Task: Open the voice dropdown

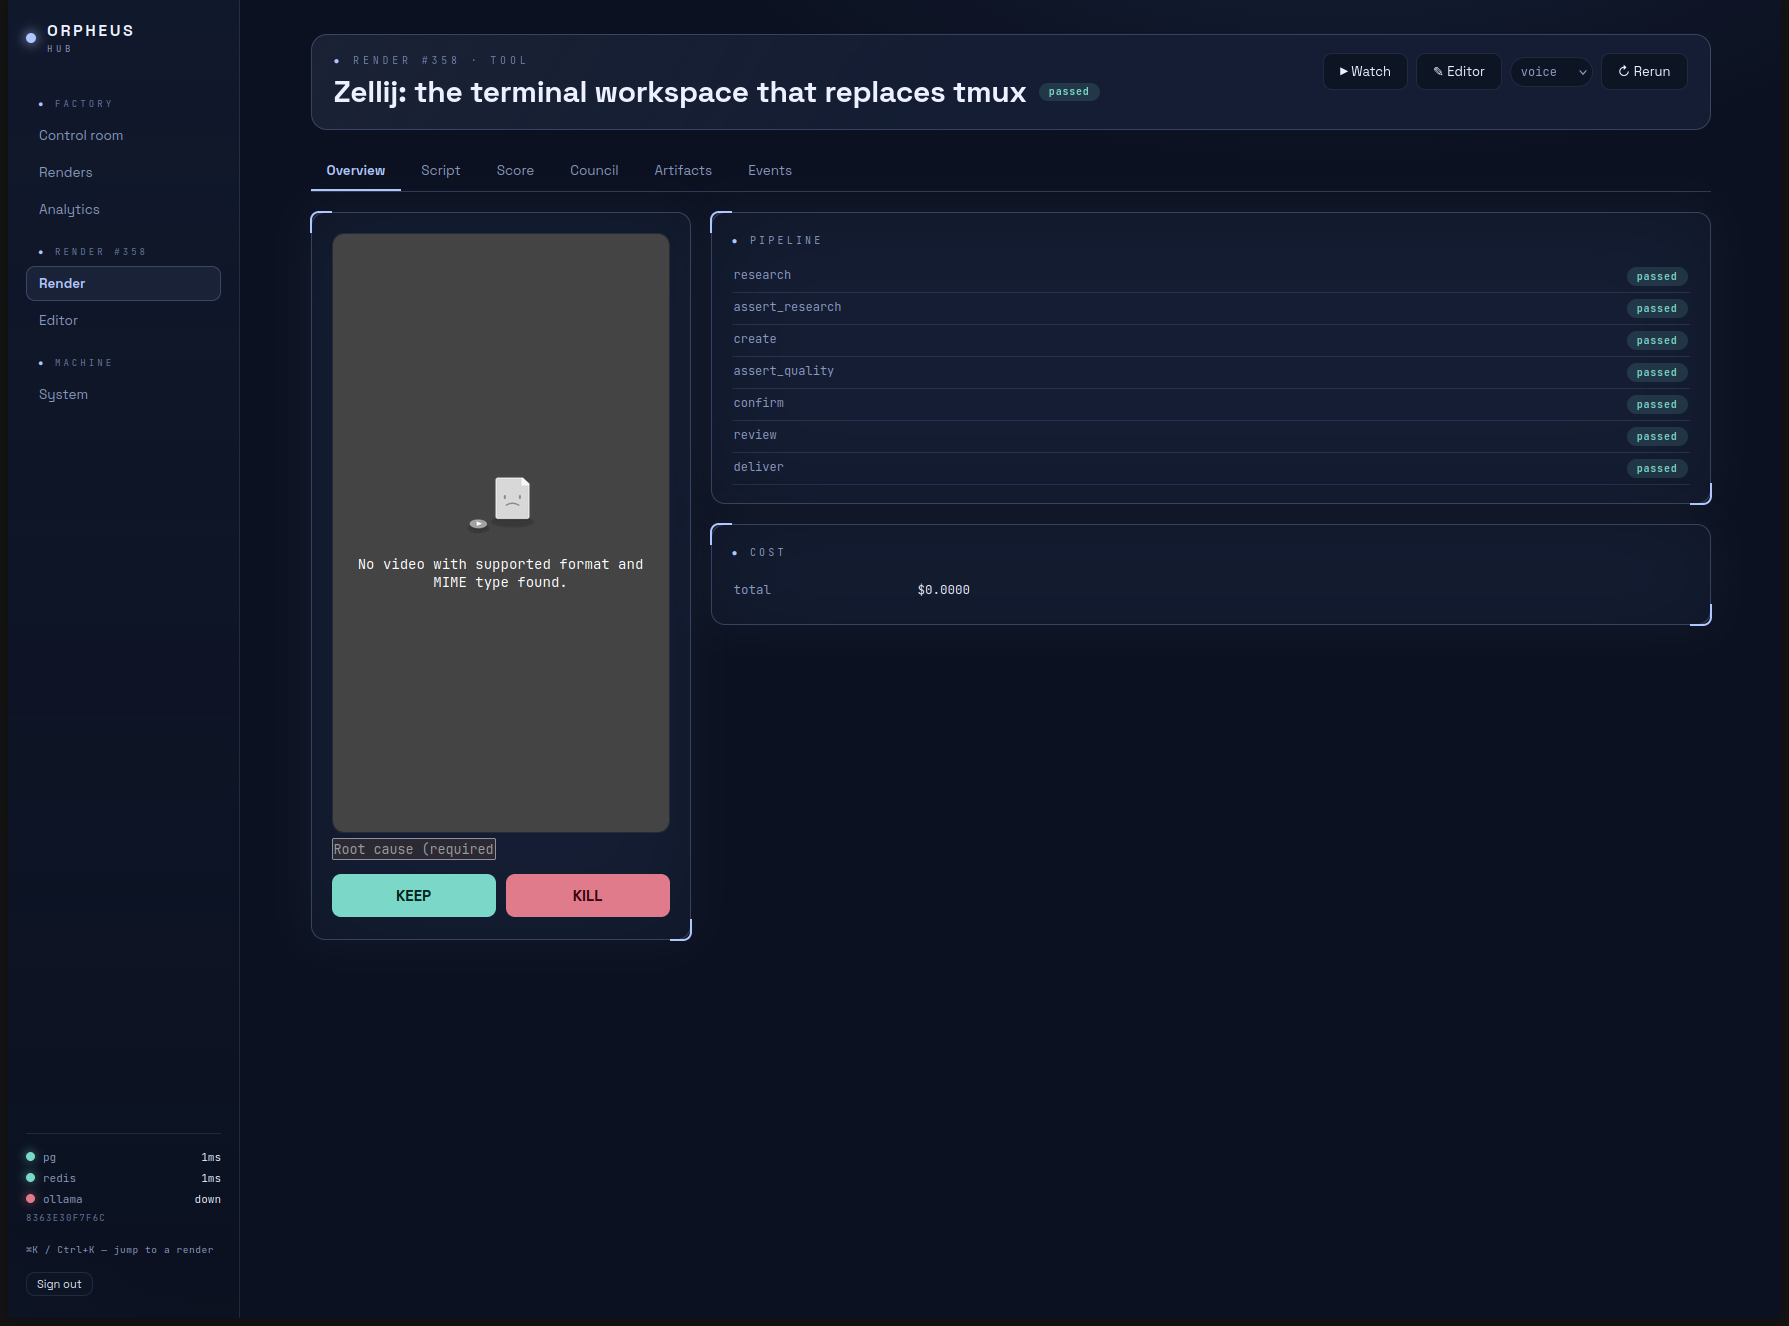Action: pos(1551,72)
